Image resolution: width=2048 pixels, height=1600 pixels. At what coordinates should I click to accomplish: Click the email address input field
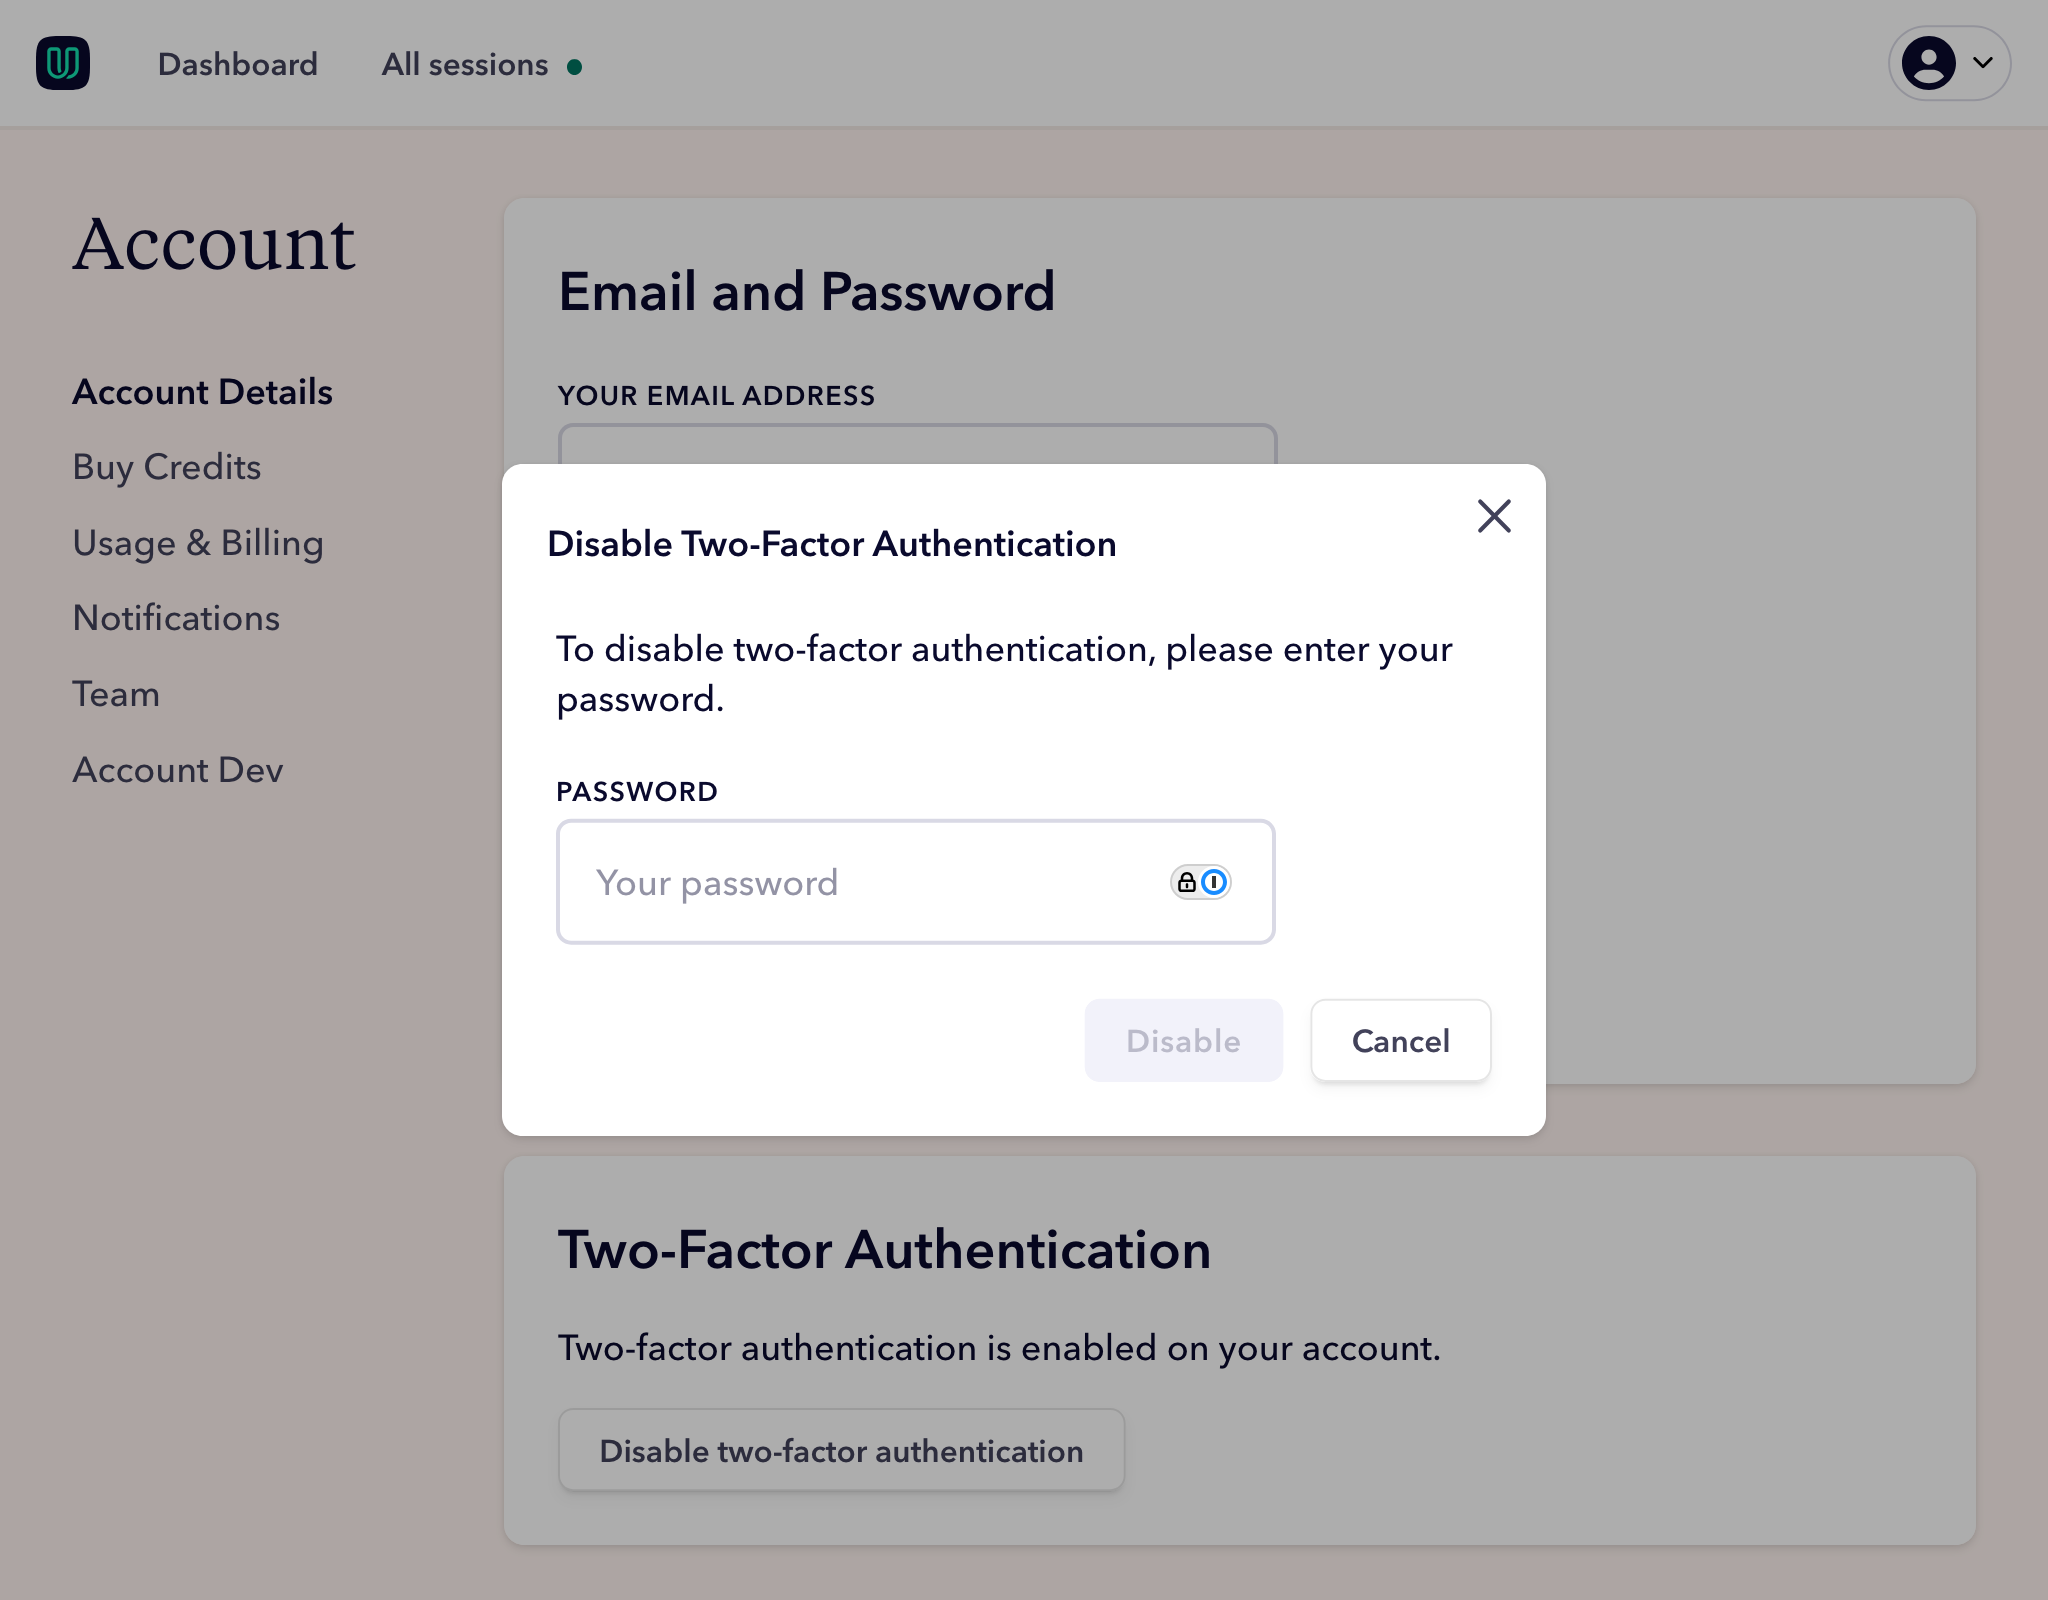(916, 445)
